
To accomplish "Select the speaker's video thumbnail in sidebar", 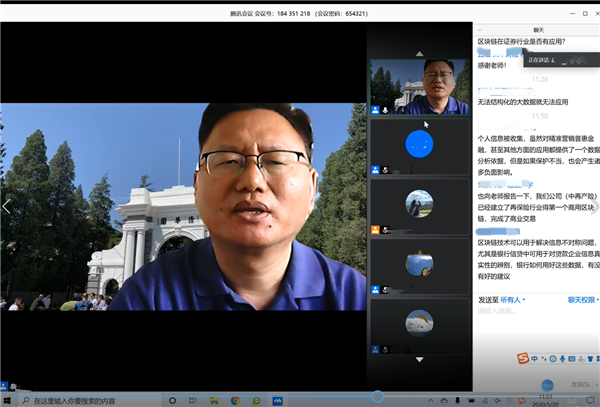I will [x=419, y=84].
